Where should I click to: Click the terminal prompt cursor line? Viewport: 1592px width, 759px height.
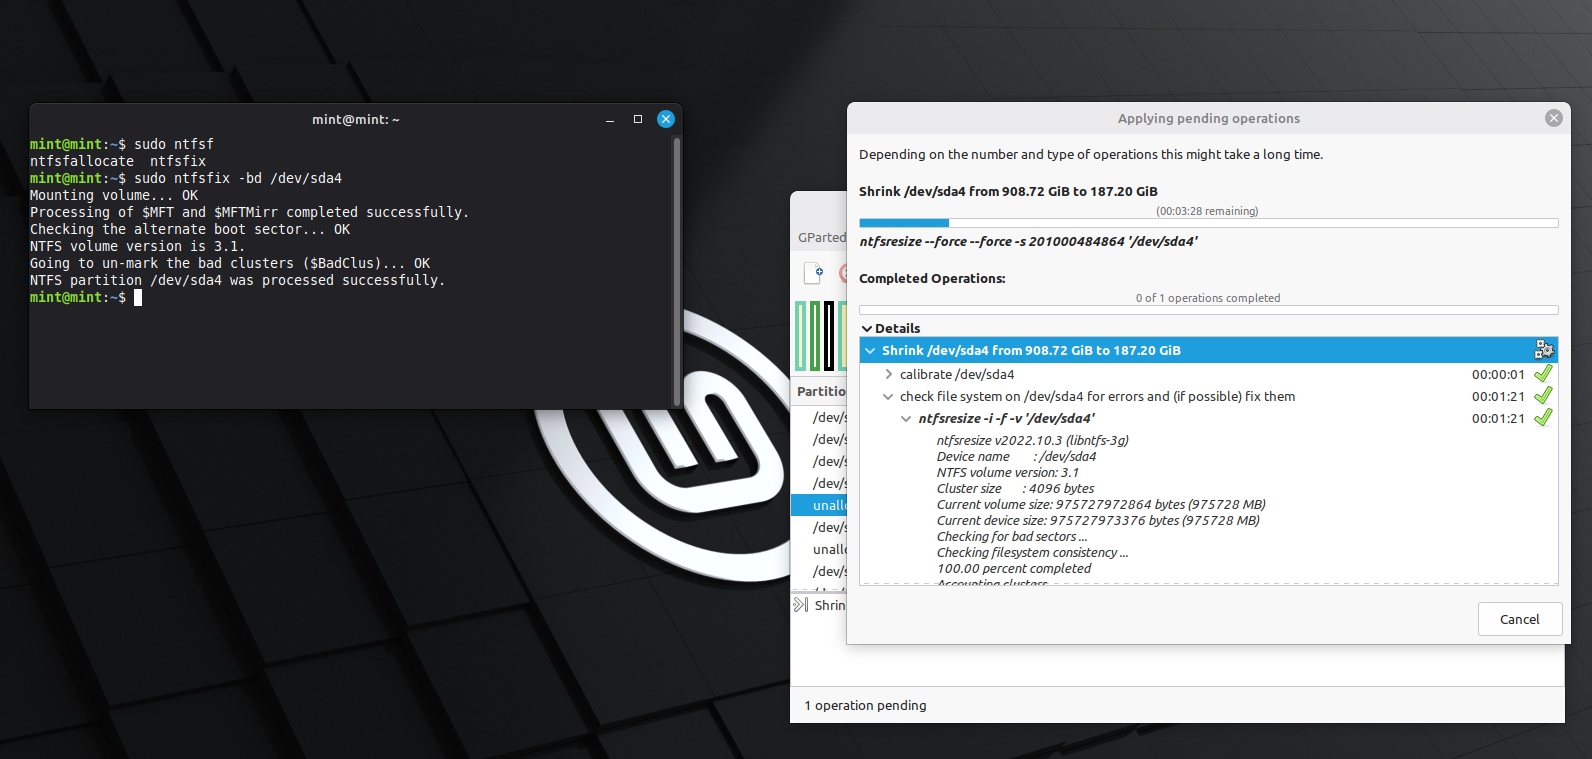pyautogui.click(x=86, y=297)
